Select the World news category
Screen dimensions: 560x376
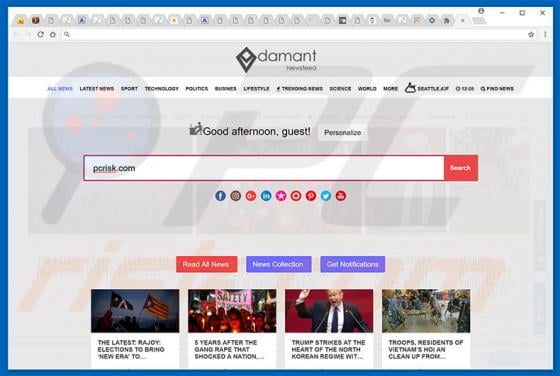(367, 89)
